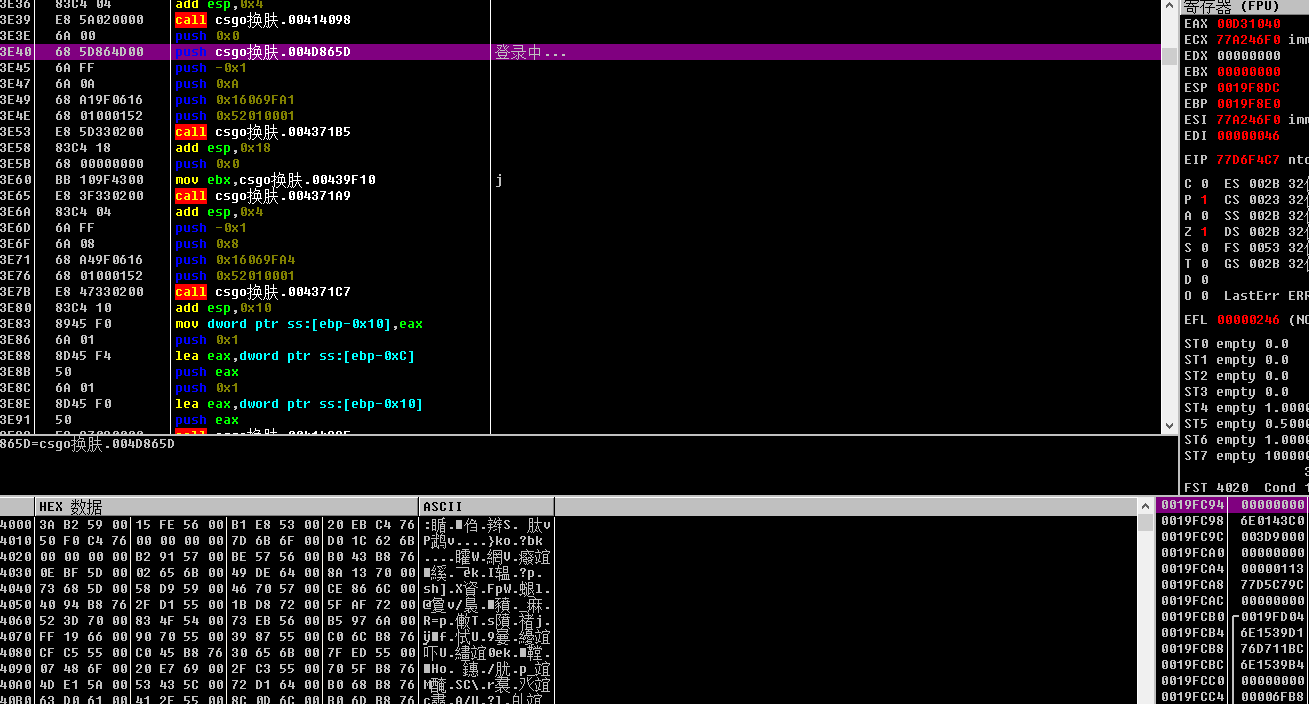
Task: Click disassembly scrollbar down arrow
Action: tap(1169, 426)
